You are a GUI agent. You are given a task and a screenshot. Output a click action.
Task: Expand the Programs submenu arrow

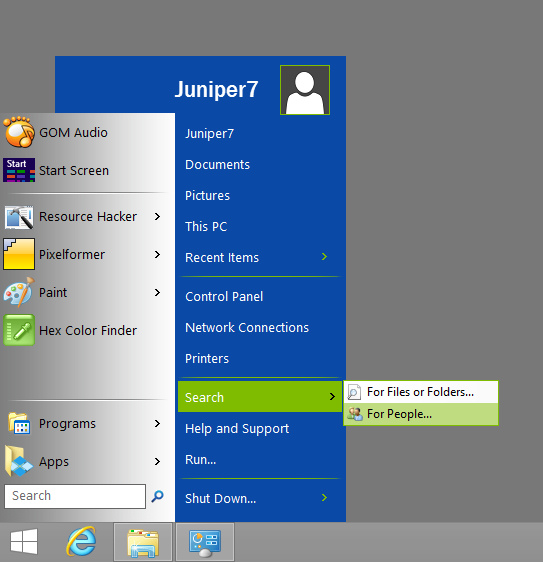[x=157, y=423]
